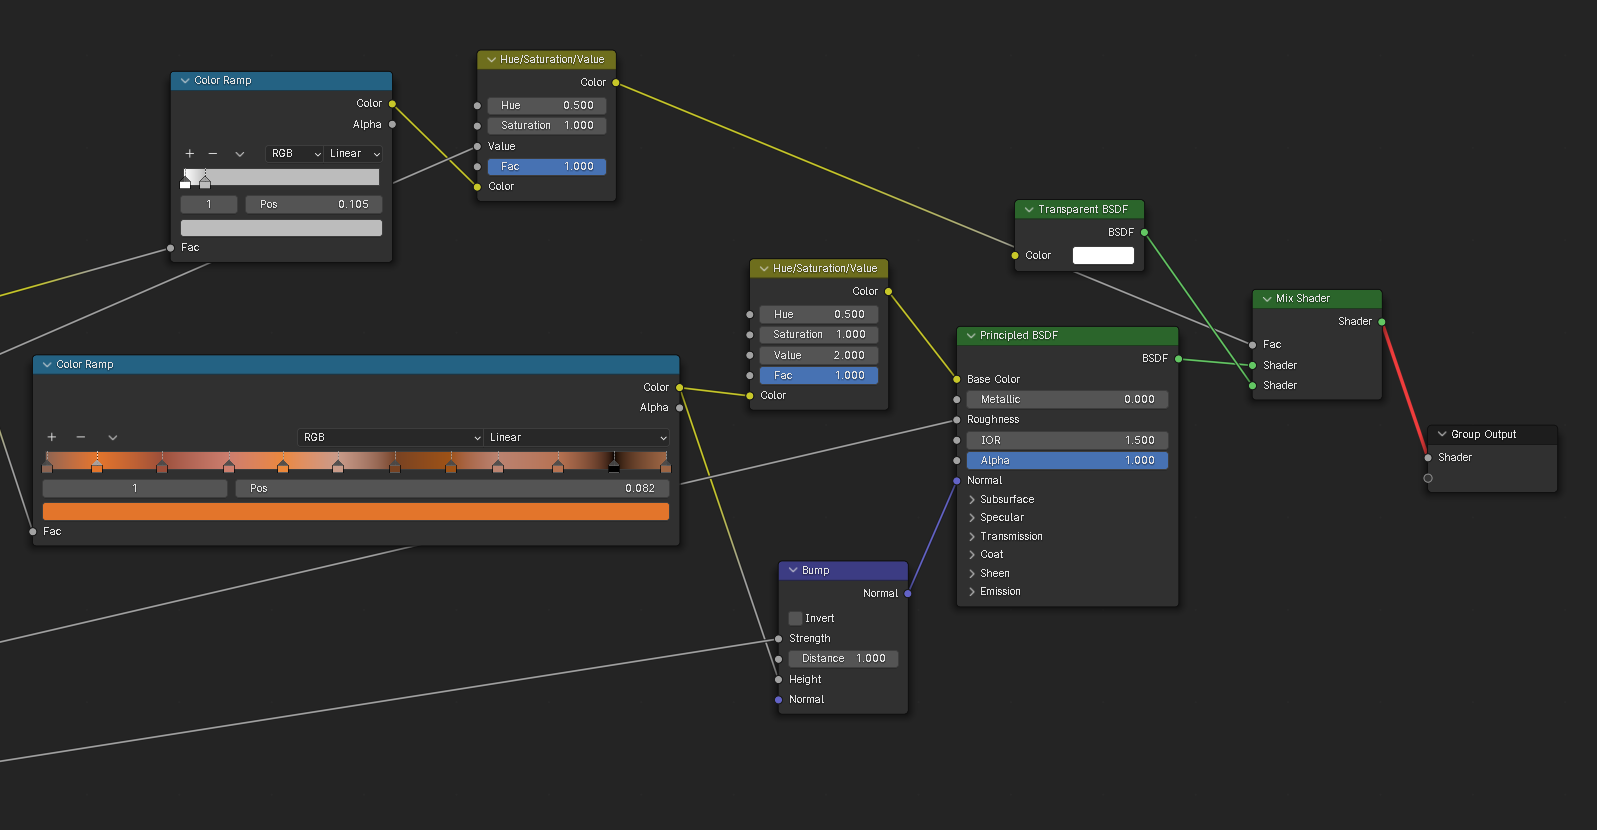Click Saturation 1.000 in upper Hue/Saturation/Value node
The image size is (1597, 830).
(x=547, y=126)
